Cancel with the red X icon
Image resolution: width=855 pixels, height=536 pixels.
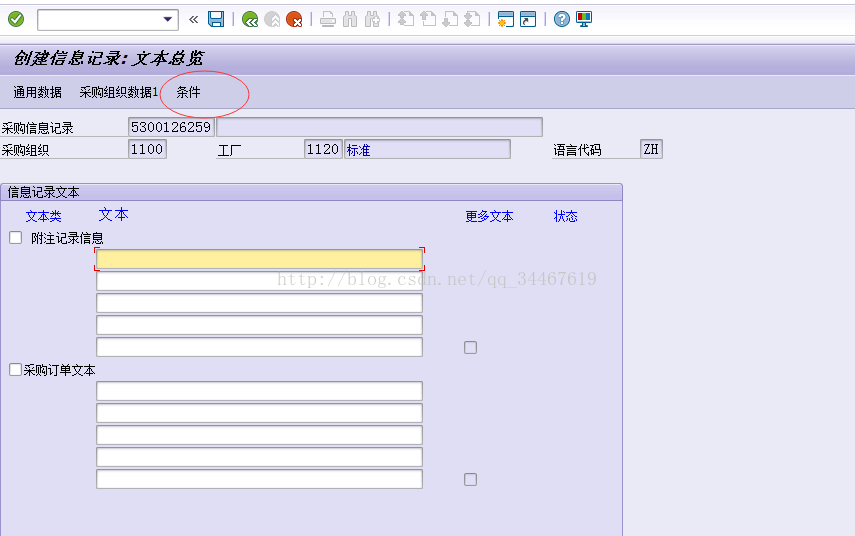[294, 20]
